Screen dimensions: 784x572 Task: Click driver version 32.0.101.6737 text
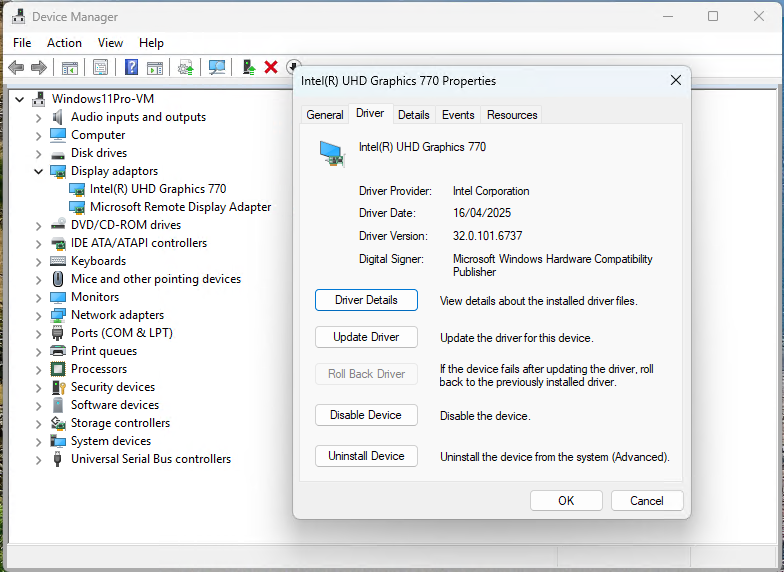pos(488,236)
